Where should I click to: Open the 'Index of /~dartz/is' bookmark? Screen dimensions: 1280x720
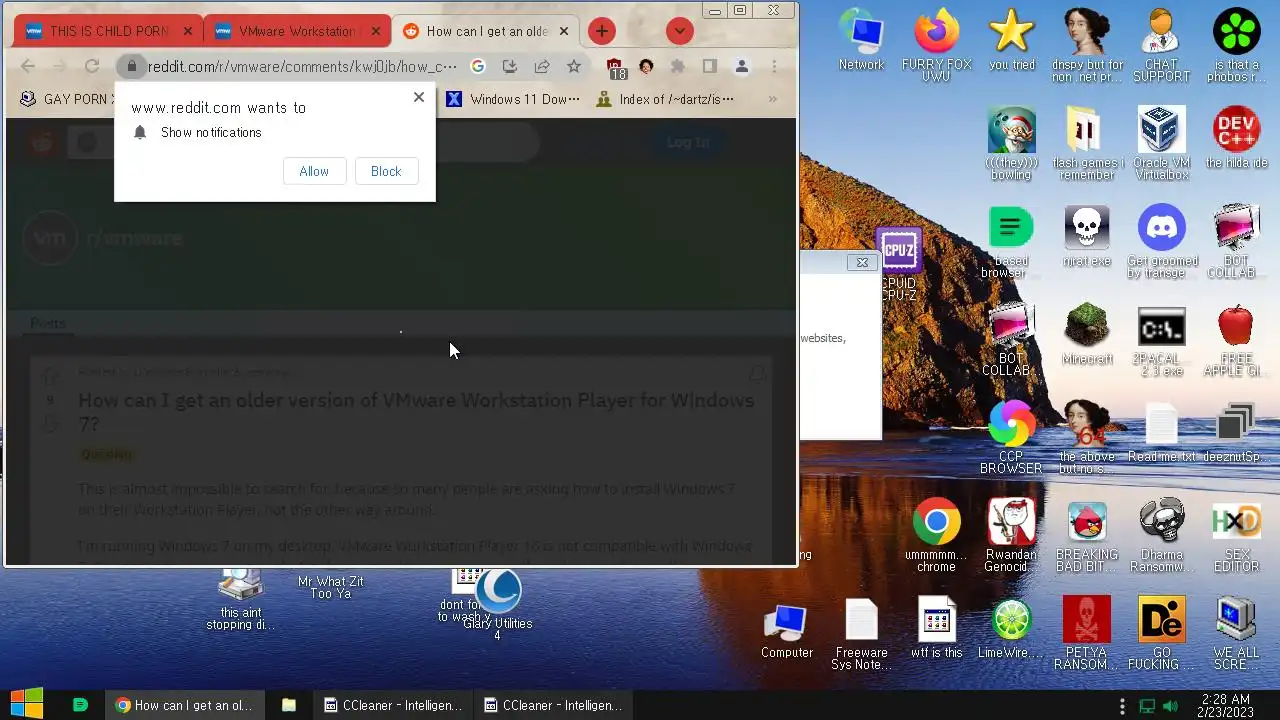[x=665, y=99]
